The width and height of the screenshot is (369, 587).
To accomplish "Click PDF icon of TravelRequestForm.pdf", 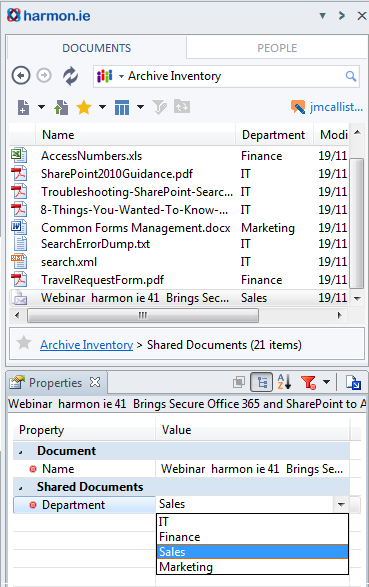I will 19,279.
